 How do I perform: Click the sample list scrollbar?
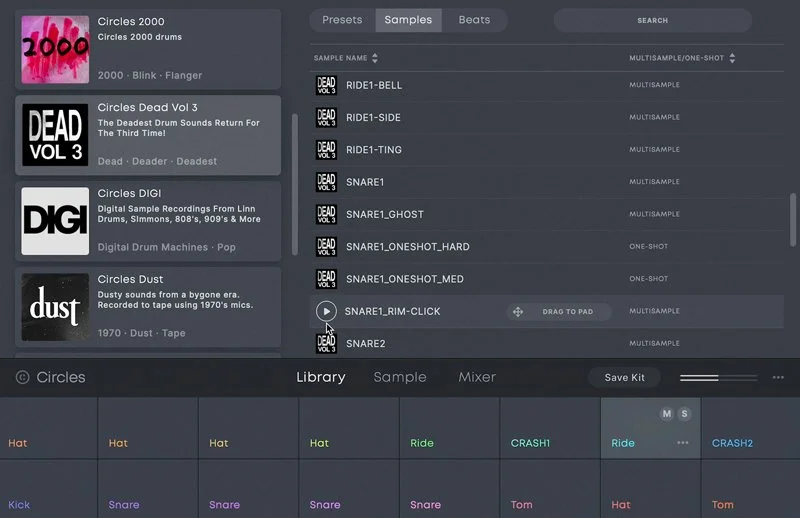pyautogui.click(x=793, y=219)
